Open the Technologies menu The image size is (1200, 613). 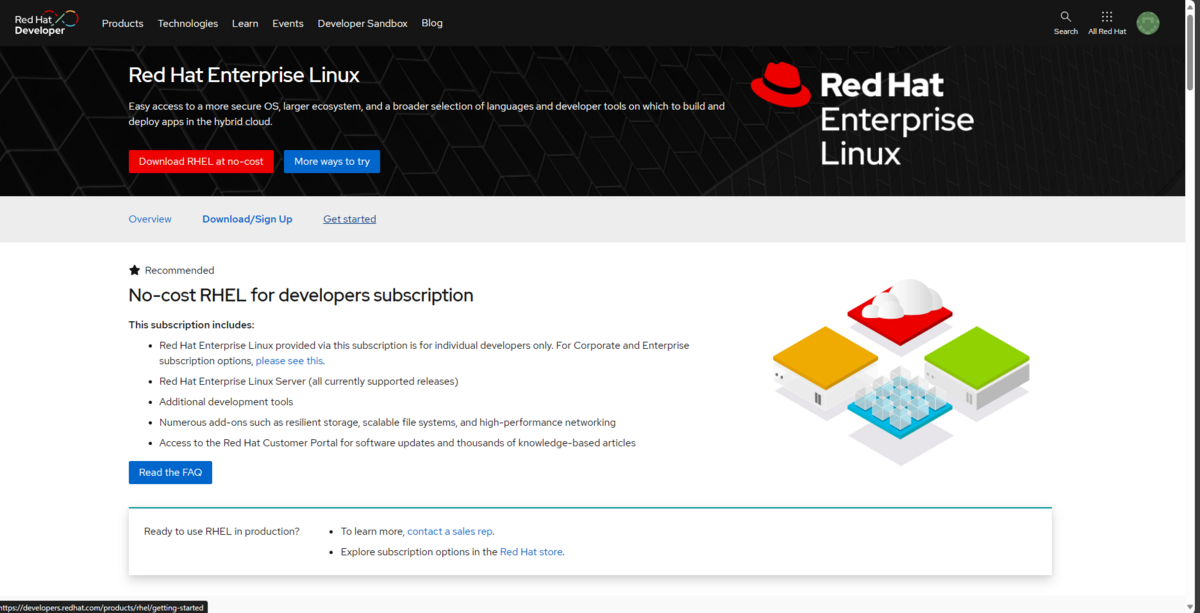[187, 23]
